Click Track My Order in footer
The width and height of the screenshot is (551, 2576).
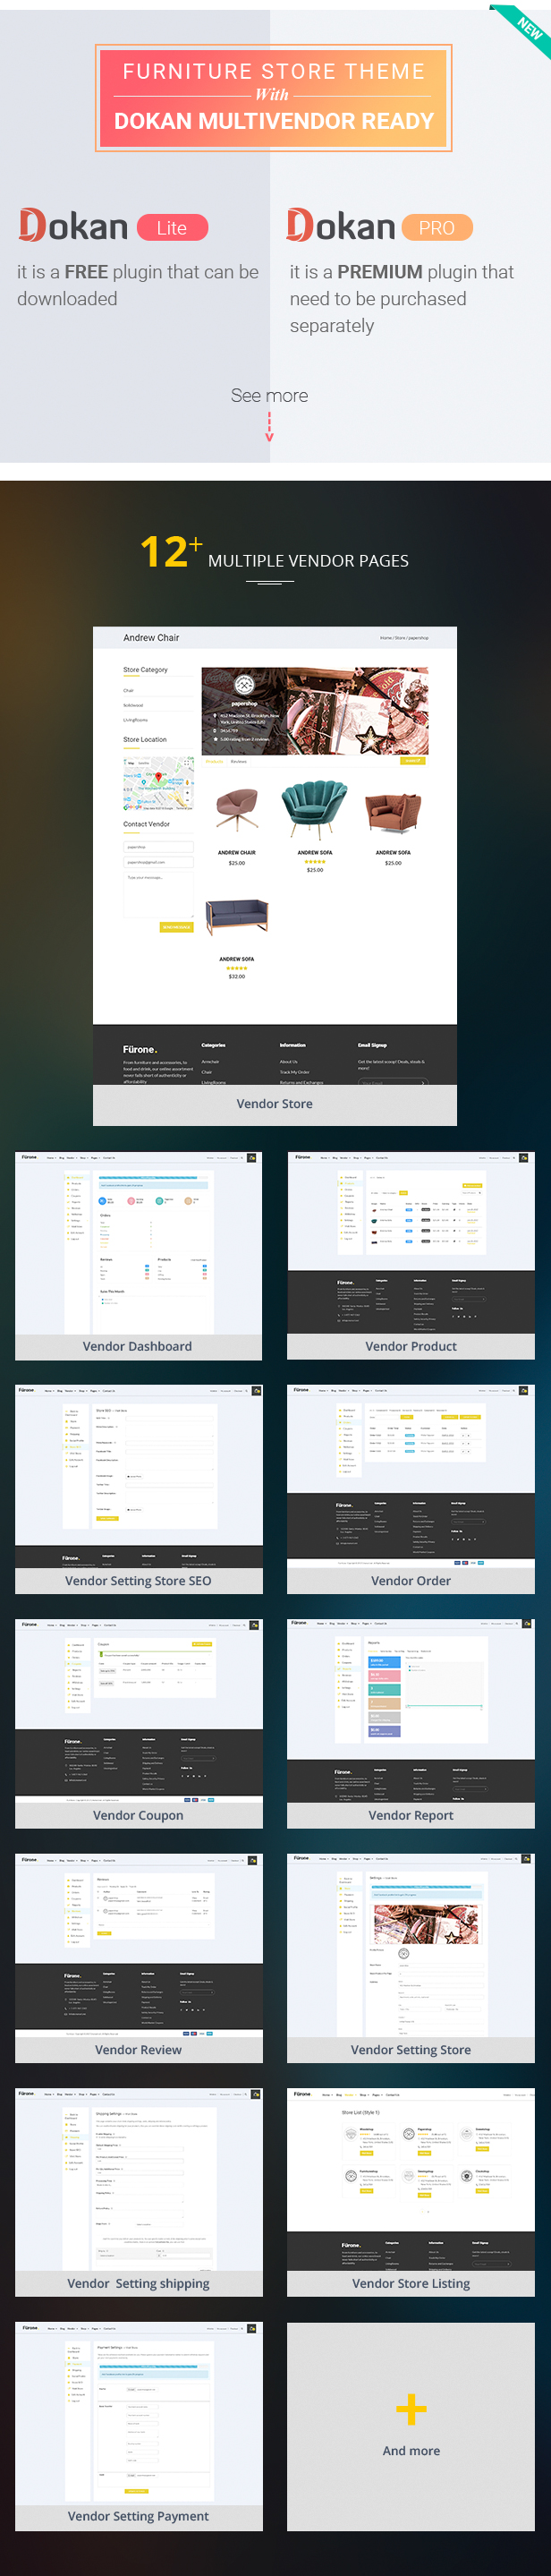(294, 1072)
